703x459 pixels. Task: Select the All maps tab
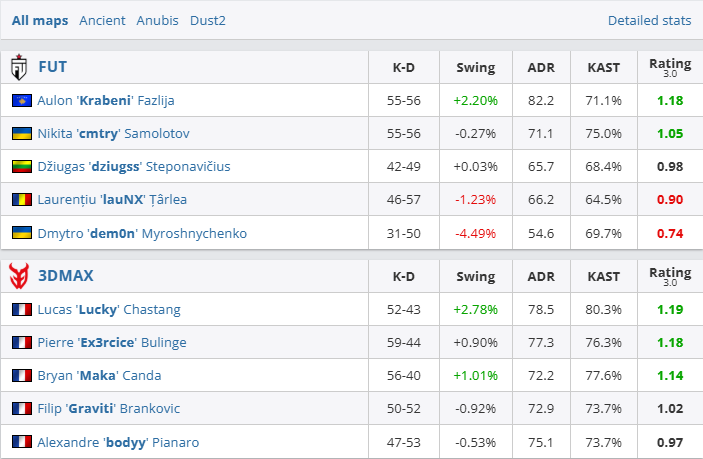[40, 20]
